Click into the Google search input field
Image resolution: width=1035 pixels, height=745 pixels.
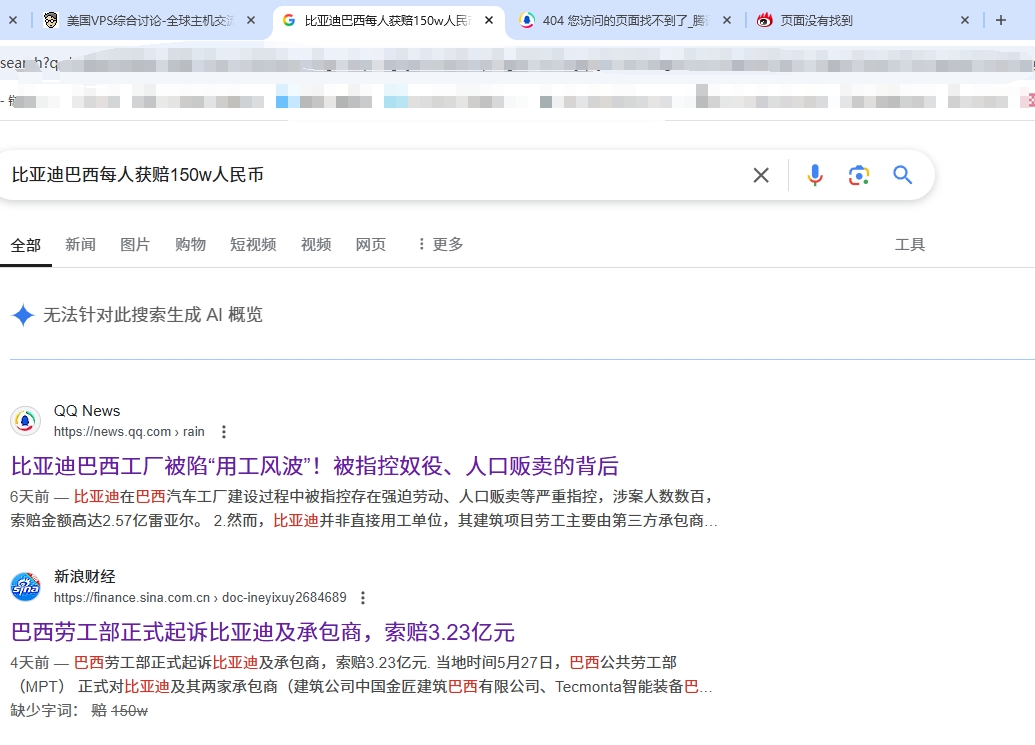click(x=376, y=175)
